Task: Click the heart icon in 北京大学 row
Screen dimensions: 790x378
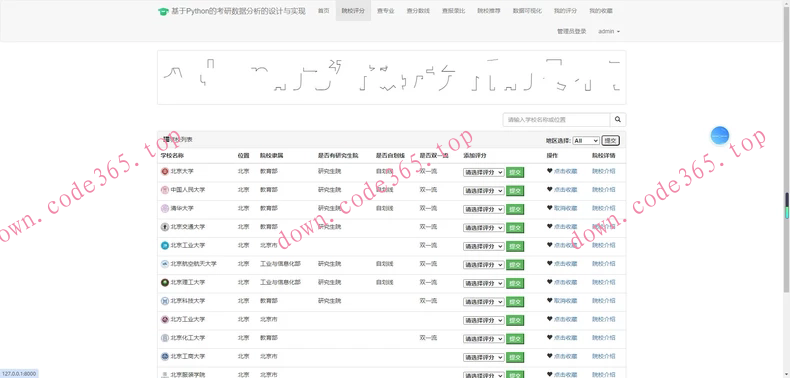Action: 550,171
